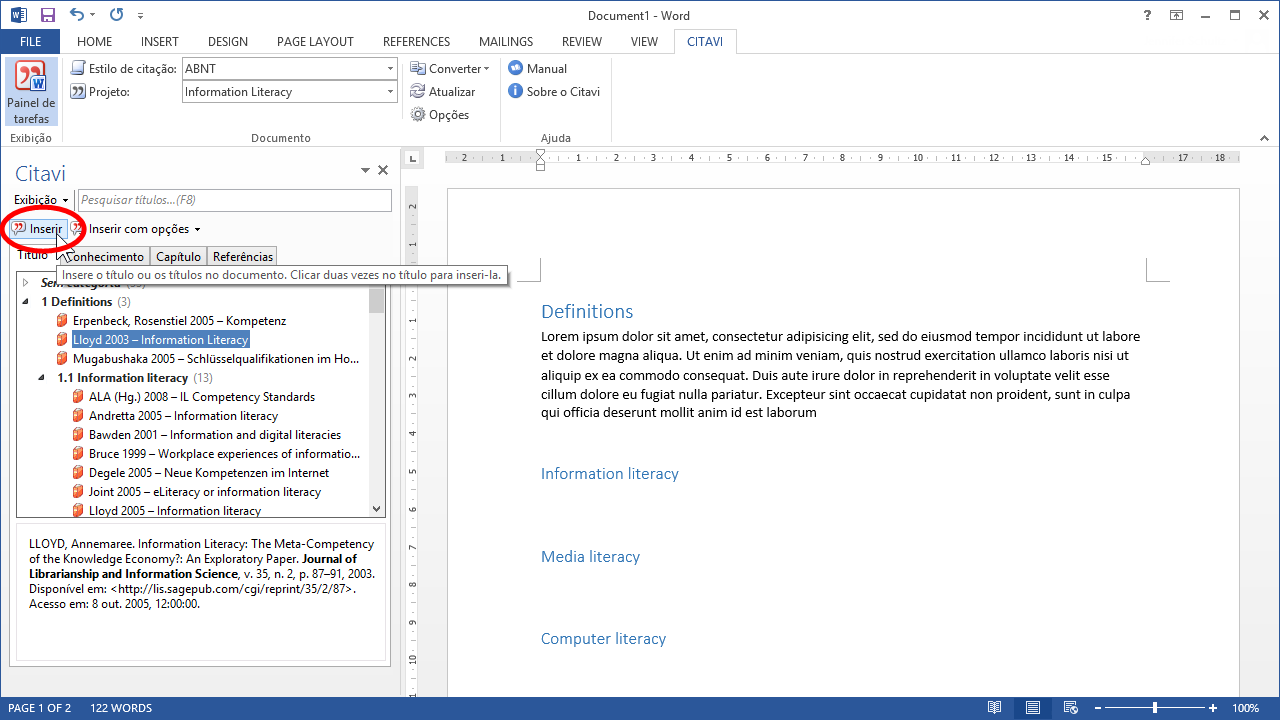Switch to the INSERT ribbon tab
Viewport: 1280px width, 720px height.
click(160, 42)
